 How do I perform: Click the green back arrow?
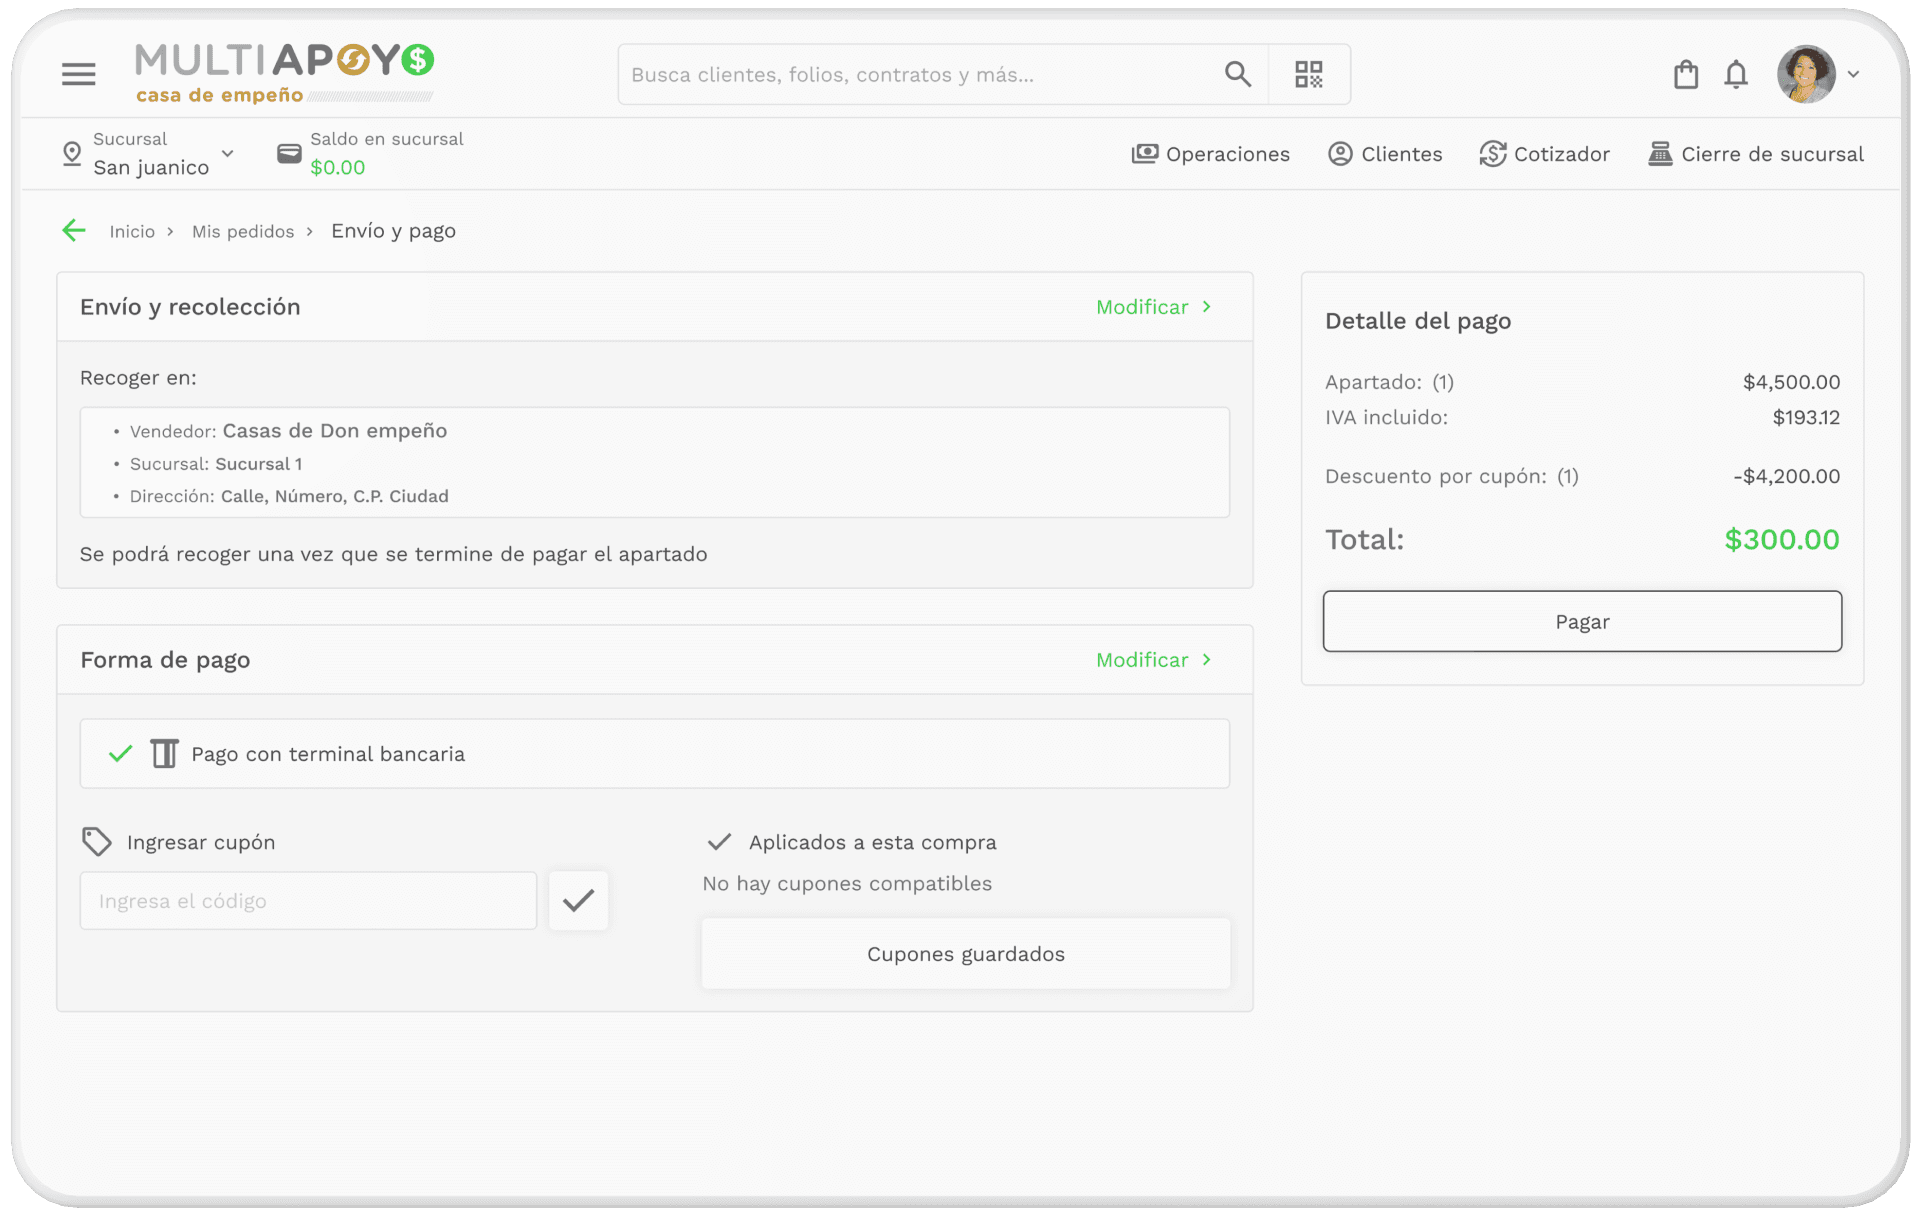click(x=74, y=231)
